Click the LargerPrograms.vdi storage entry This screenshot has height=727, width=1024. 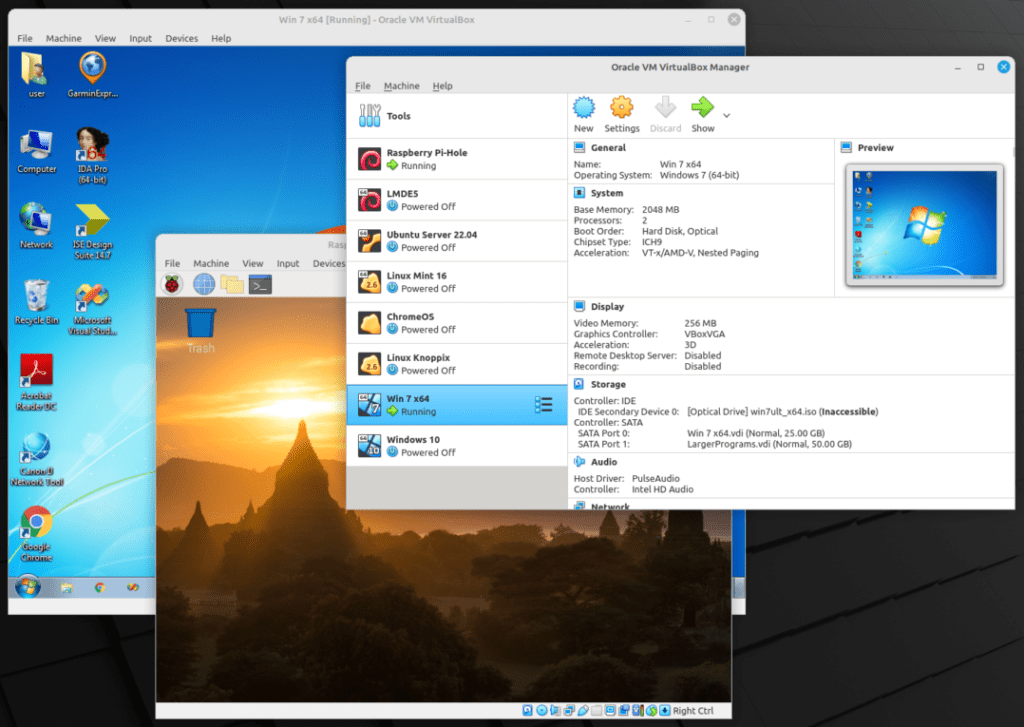769,444
